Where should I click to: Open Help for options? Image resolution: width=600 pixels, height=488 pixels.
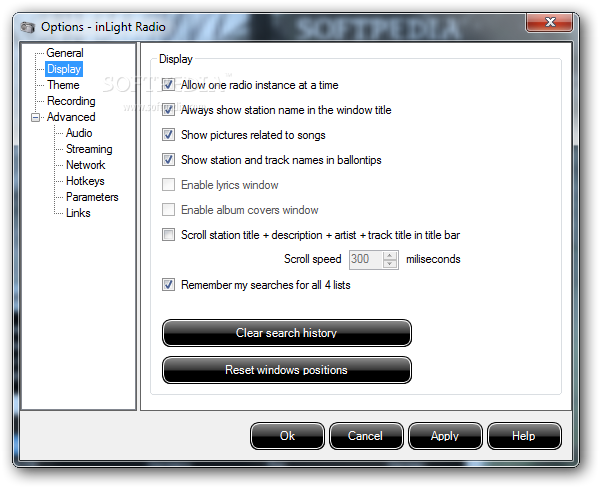[x=524, y=436]
